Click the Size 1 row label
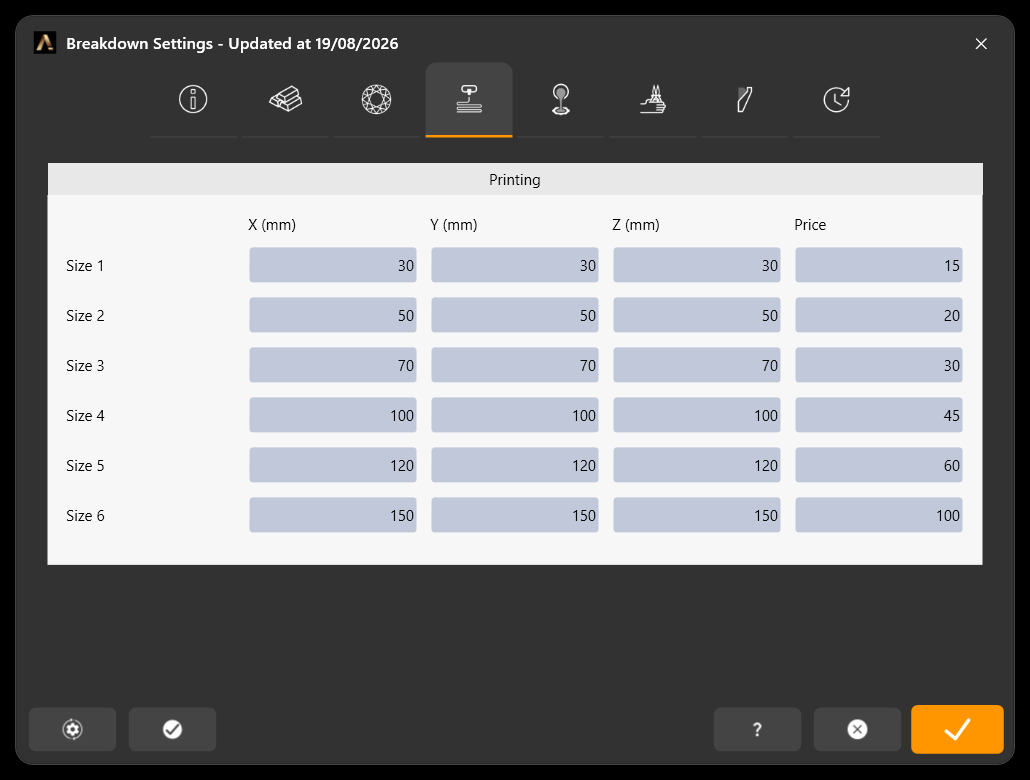 85,265
